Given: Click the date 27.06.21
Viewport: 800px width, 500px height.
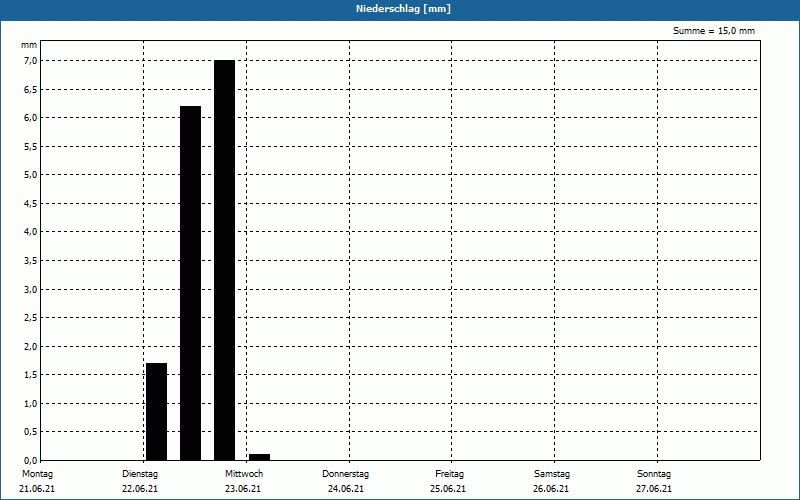Looking at the screenshot, I should 654,489.
